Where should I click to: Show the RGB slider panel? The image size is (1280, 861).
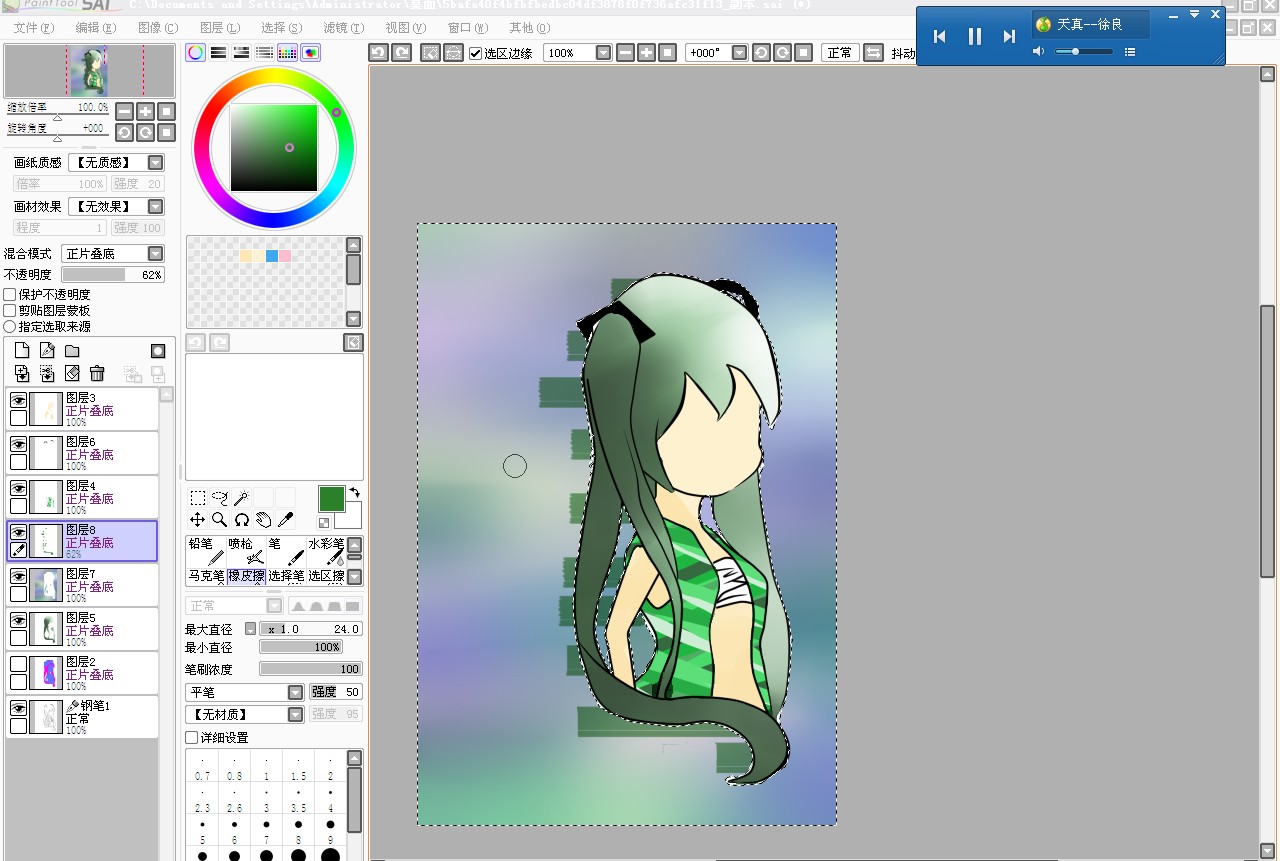click(x=219, y=53)
